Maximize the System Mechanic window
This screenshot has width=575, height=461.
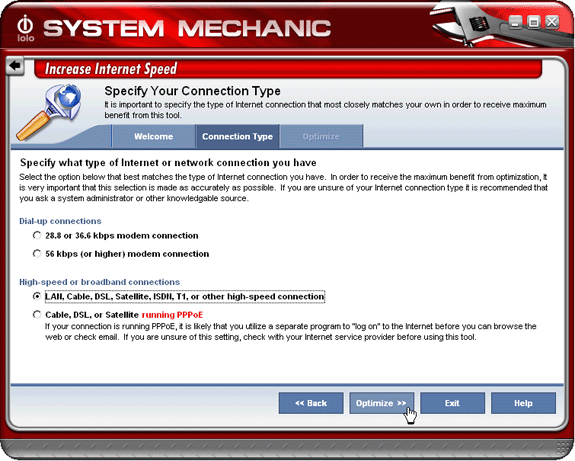click(x=534, y=22)
